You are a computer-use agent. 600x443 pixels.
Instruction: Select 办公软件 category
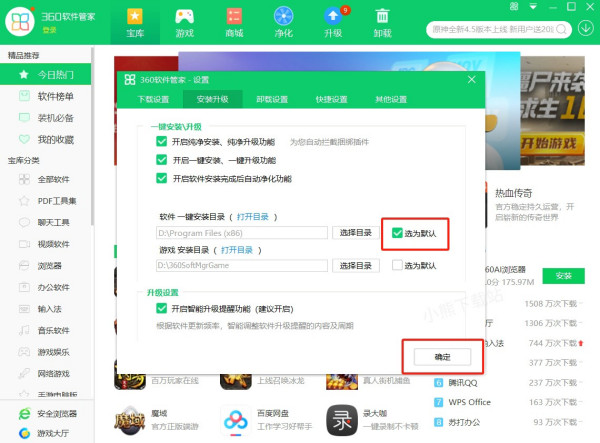click(46, 287)
